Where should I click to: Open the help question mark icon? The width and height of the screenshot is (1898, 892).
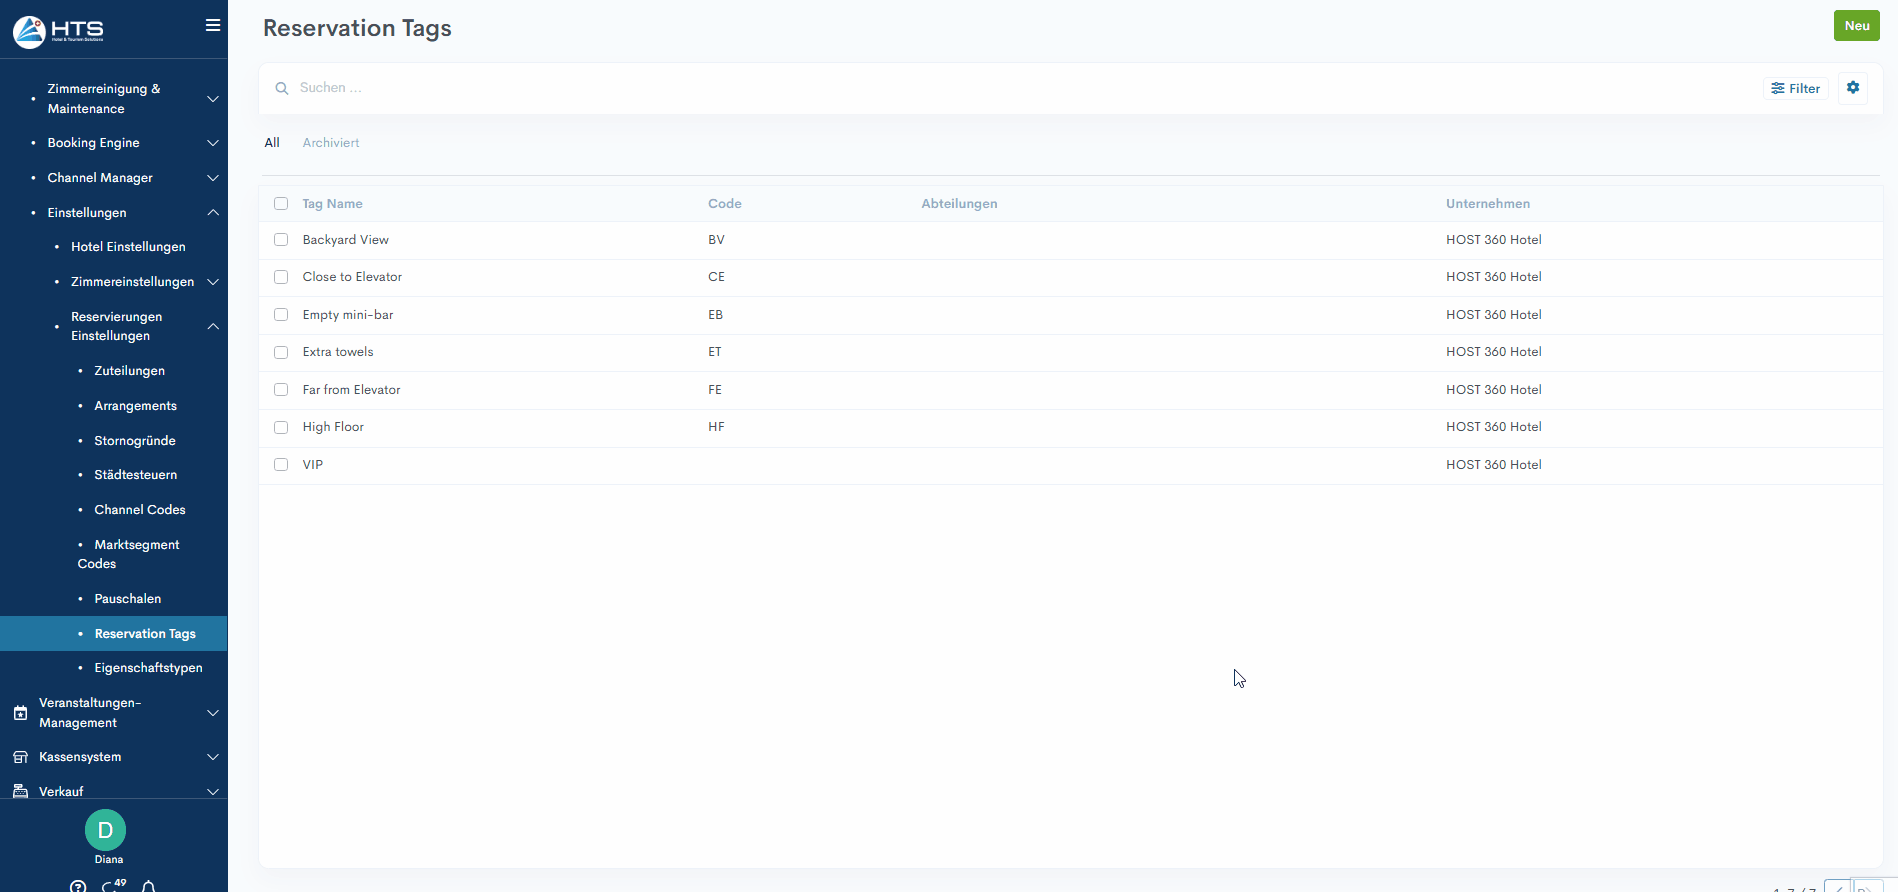pyautogui.click(x=78, y=886)
